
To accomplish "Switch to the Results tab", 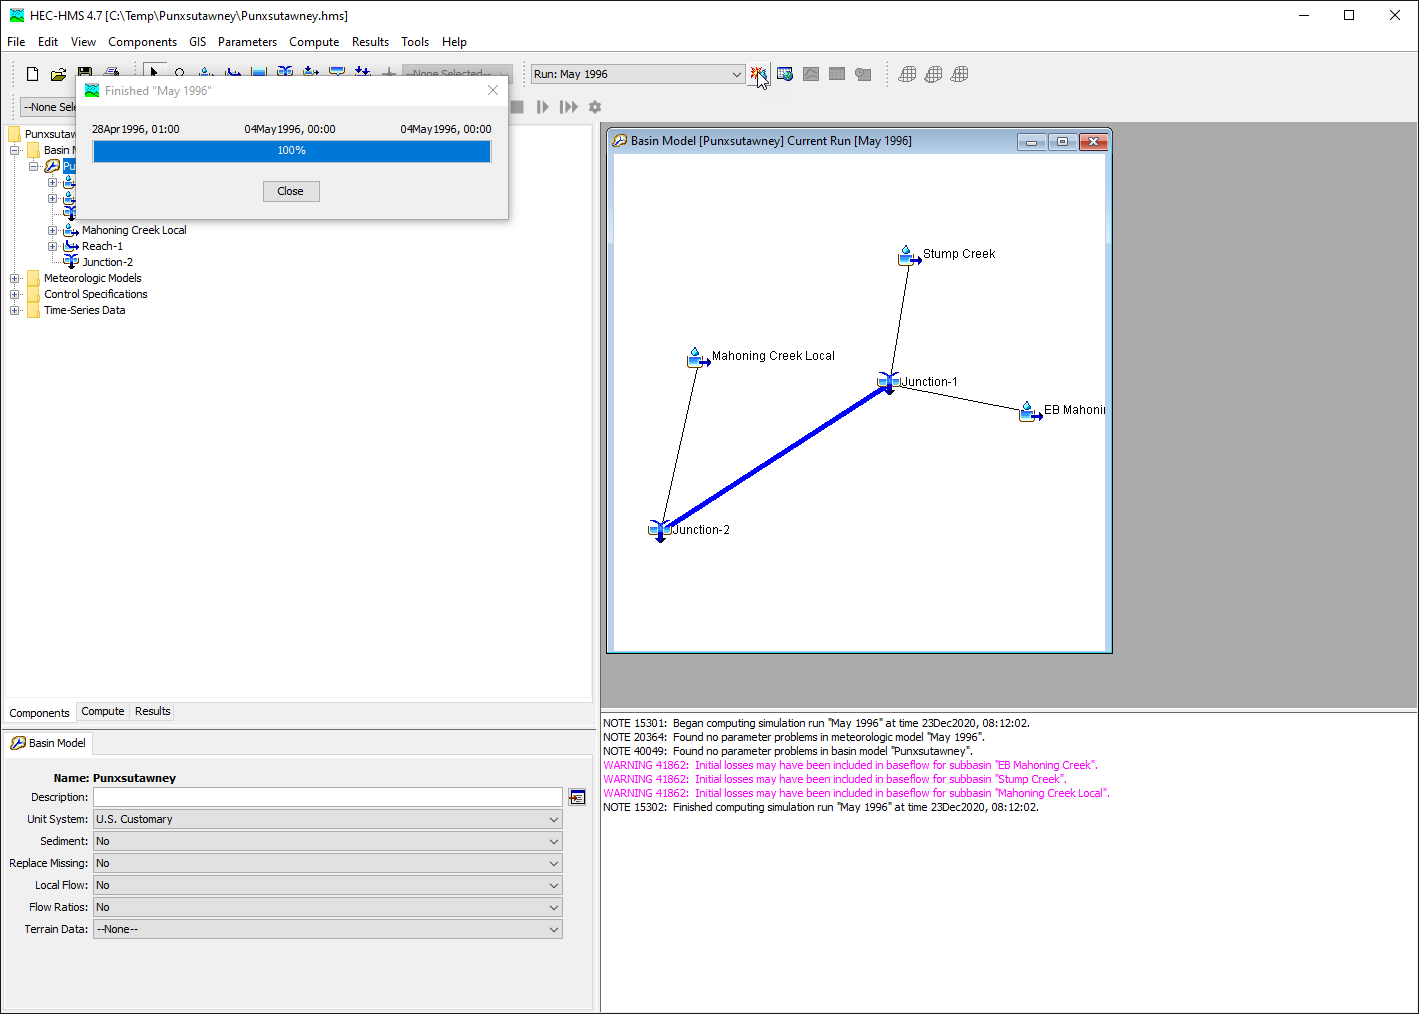I will coord(153,711).
